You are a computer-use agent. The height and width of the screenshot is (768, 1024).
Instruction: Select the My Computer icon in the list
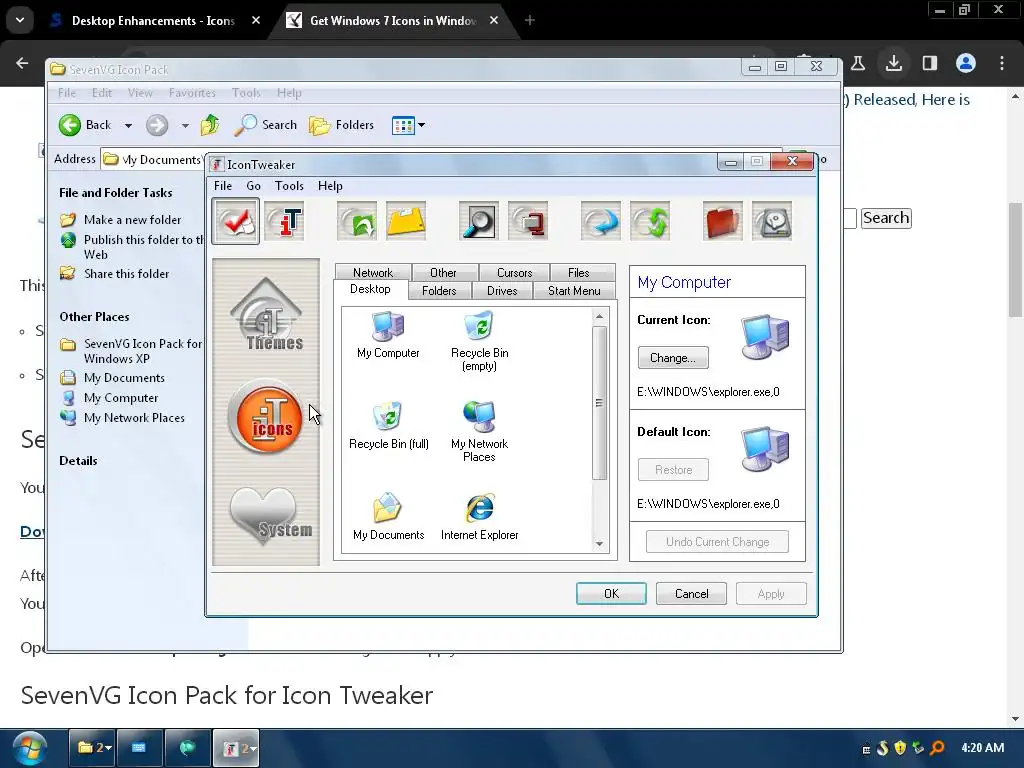[x=388, y=335]
